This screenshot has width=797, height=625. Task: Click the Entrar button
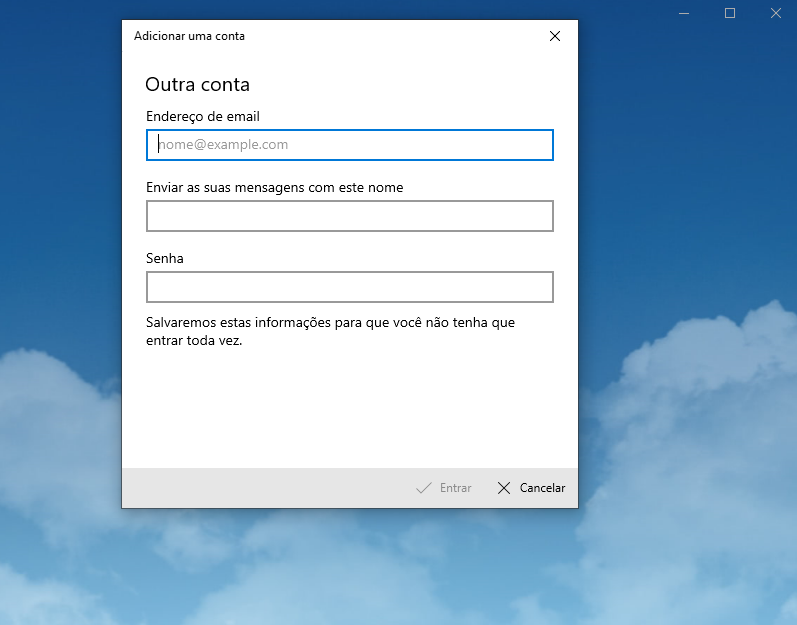coord(444,488)
